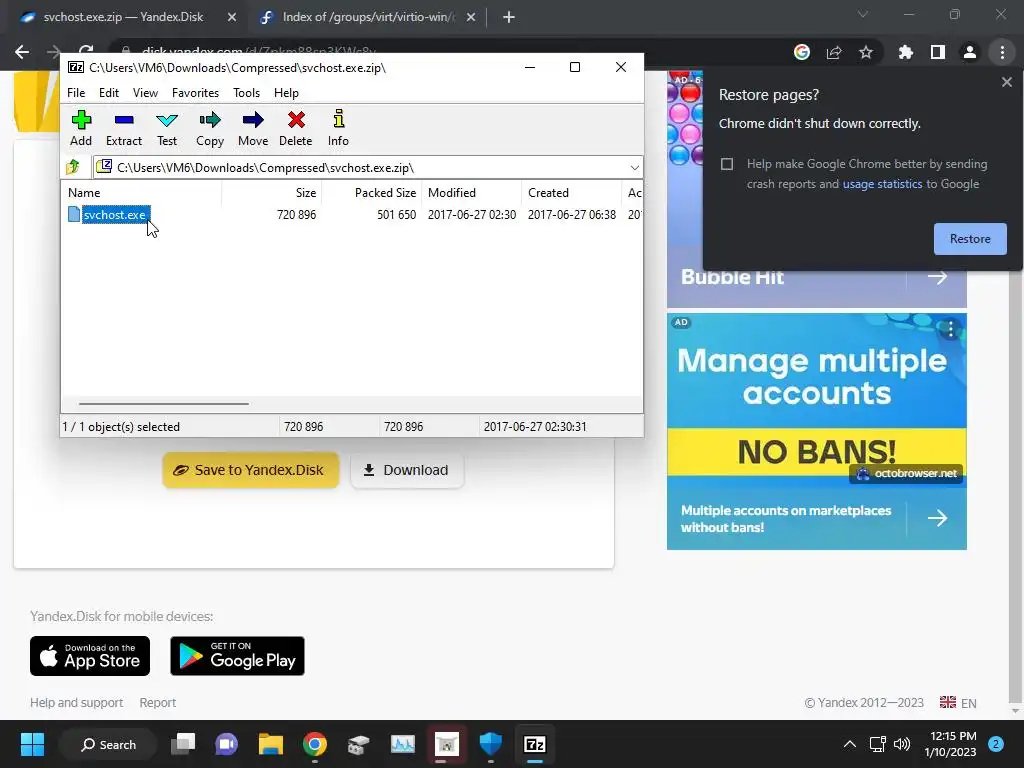
Task: Open Chrome profile avatar icon
Action: [970, 52]
